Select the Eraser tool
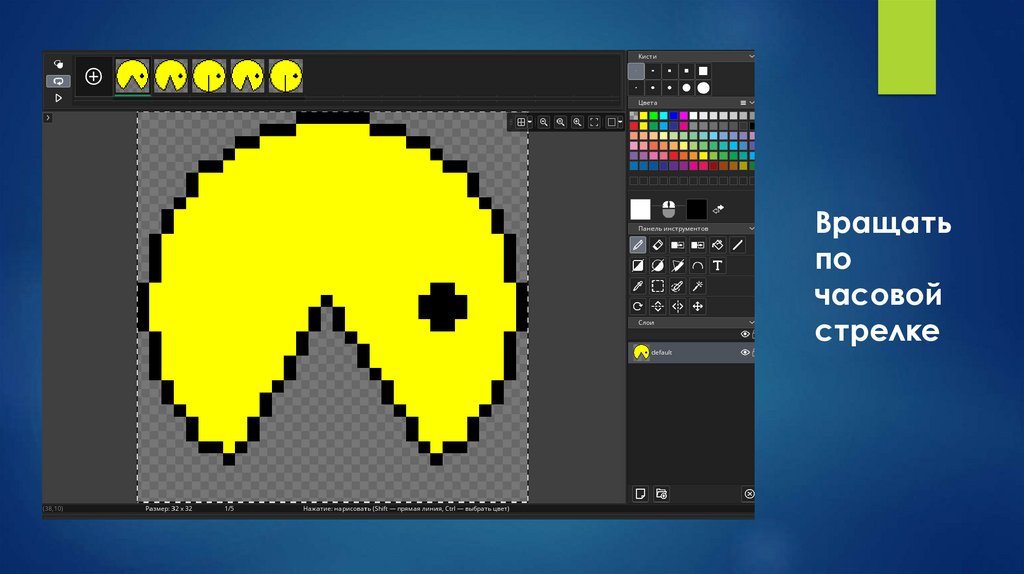Screen dimensions: 1024x574 658,245
